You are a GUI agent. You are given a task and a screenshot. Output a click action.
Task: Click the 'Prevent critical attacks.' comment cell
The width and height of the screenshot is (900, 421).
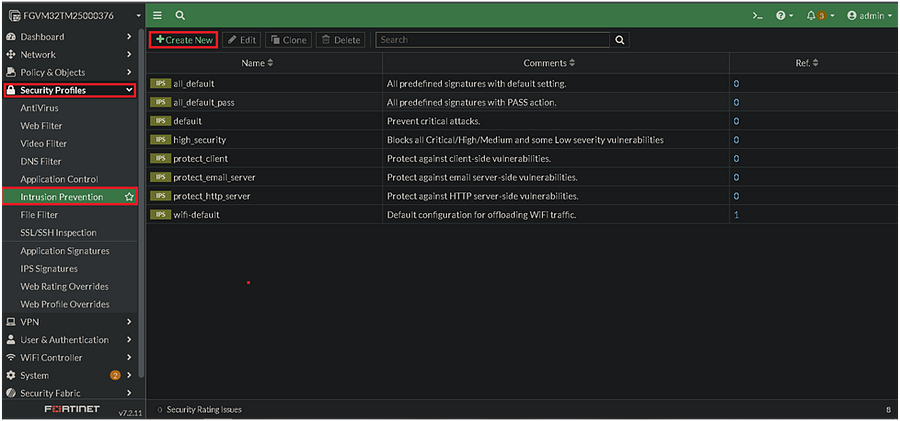click(x=556, y=121)
